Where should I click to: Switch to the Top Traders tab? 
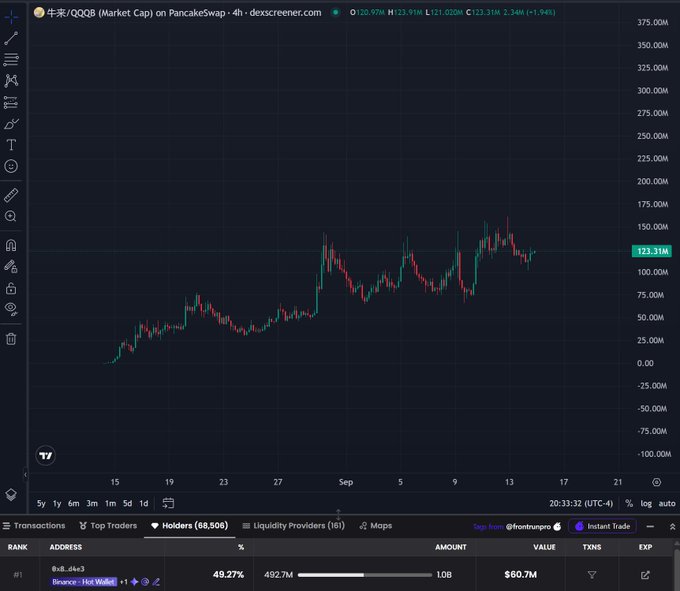point(108,526)
